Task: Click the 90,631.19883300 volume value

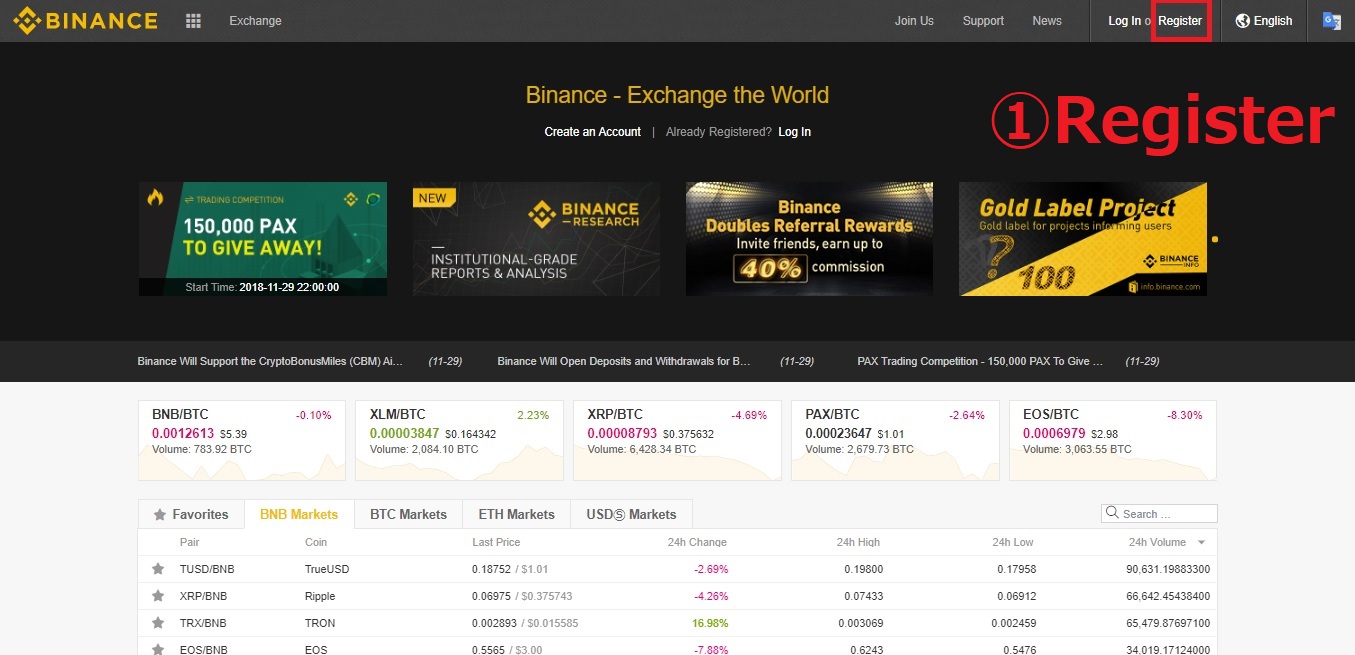Action: [1168, 569]
